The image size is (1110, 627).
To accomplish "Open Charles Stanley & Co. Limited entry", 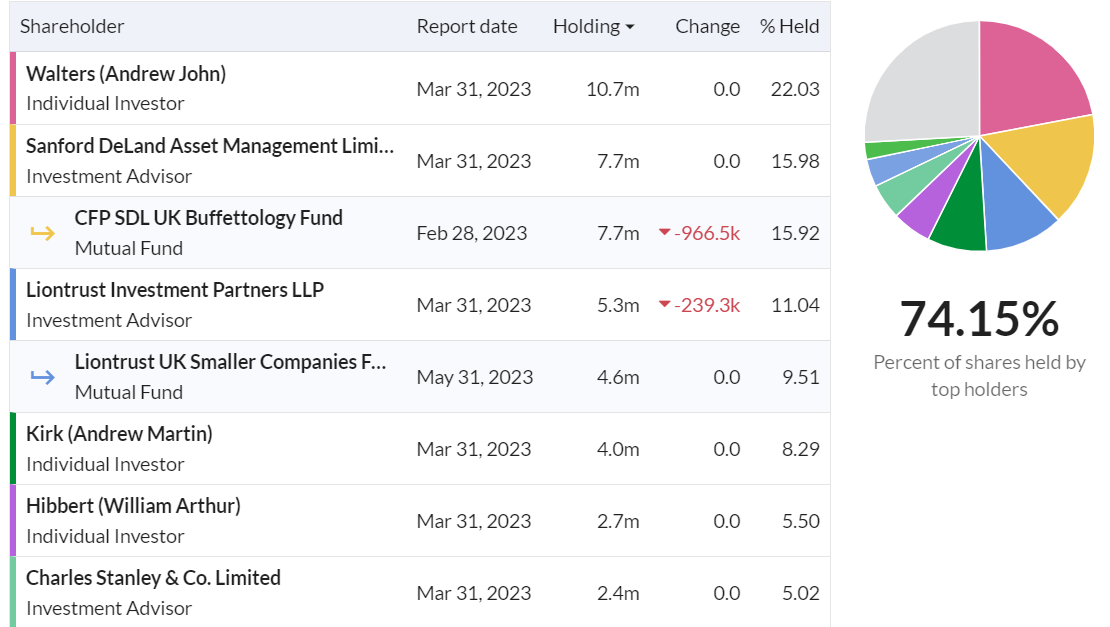I will click(154, 578).
